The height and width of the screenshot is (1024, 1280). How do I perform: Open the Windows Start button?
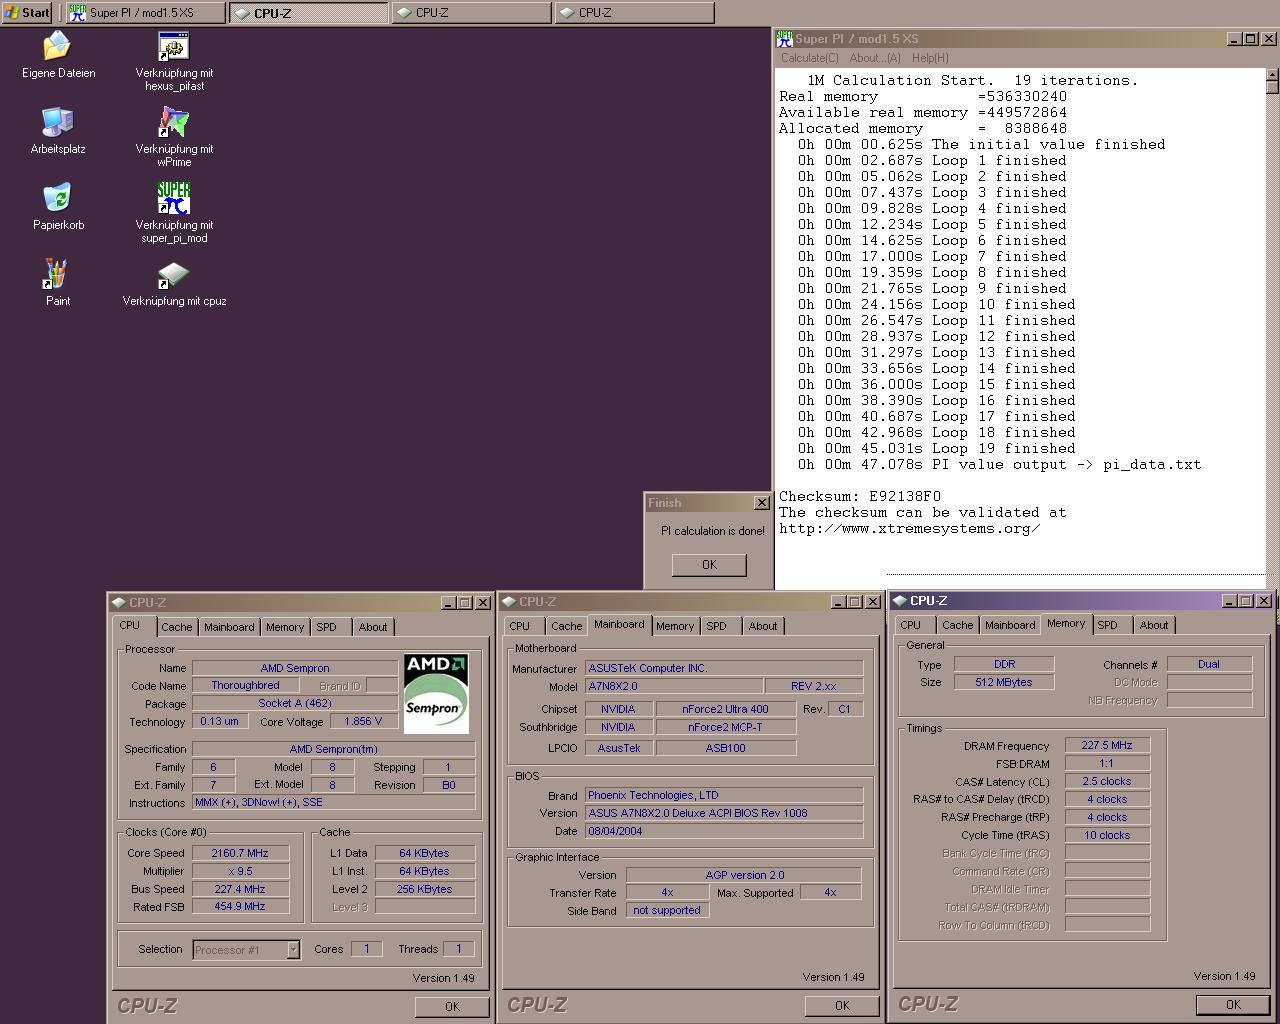[27, 13]
